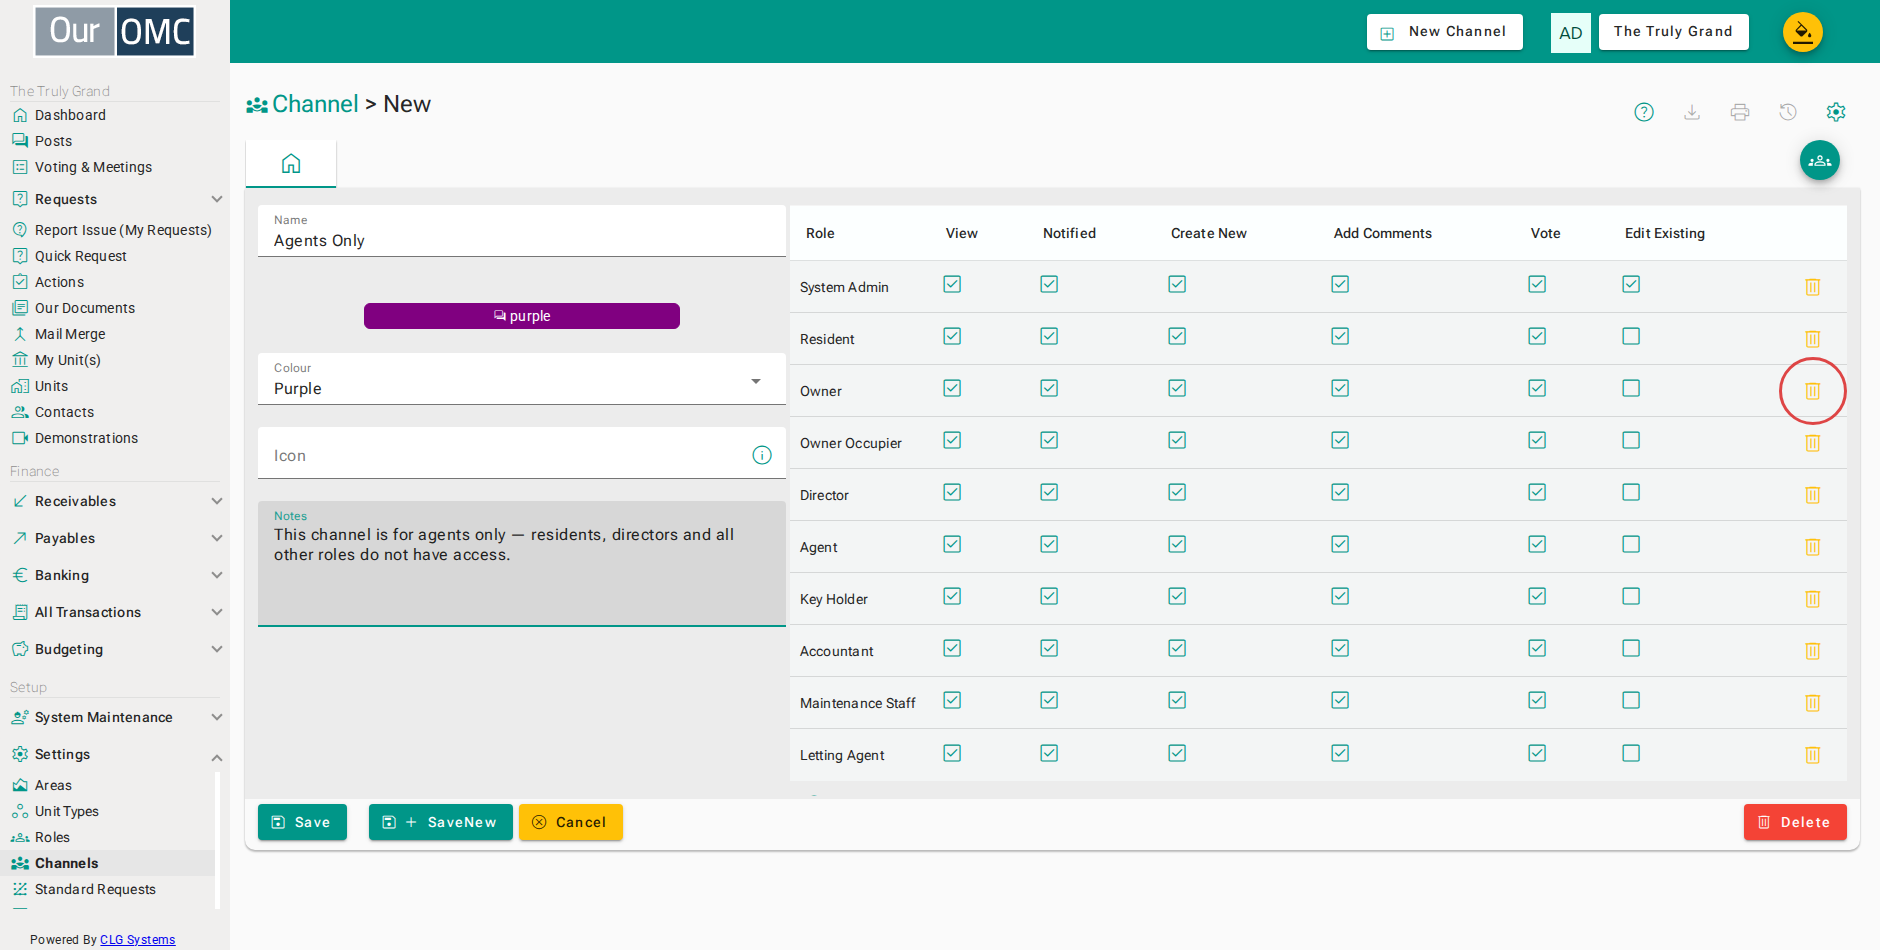The image size is (1880, 950).
Task: Click the round teal people button
Action: [x=1820, y=160]
